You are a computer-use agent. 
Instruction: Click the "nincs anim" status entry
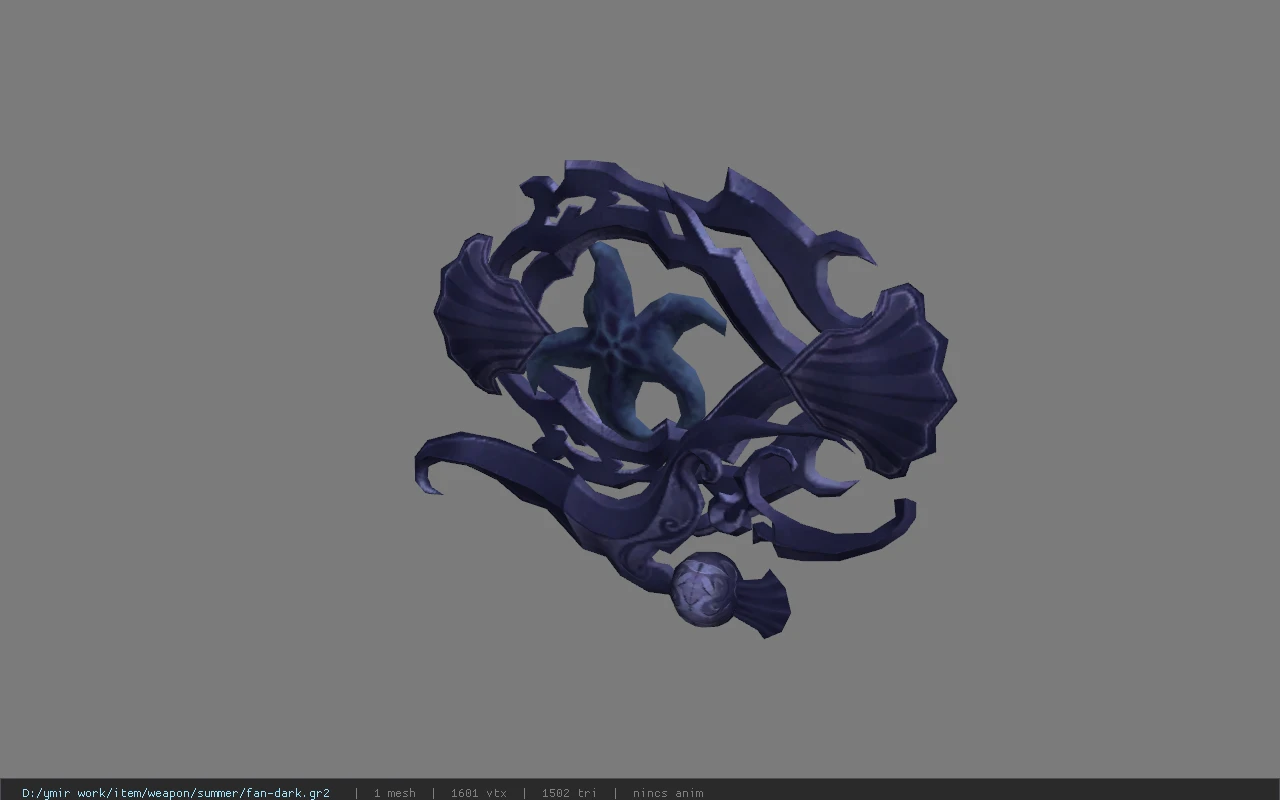click(668, 793)
